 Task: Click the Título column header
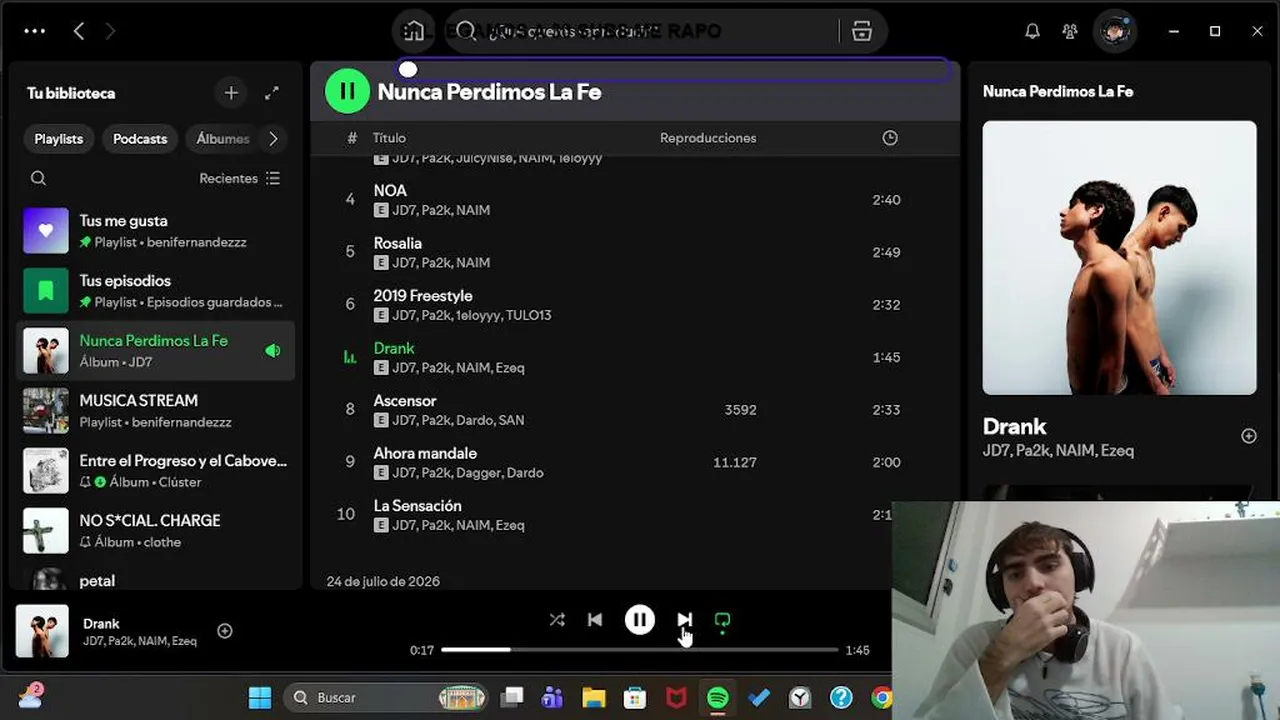[389, 138]
